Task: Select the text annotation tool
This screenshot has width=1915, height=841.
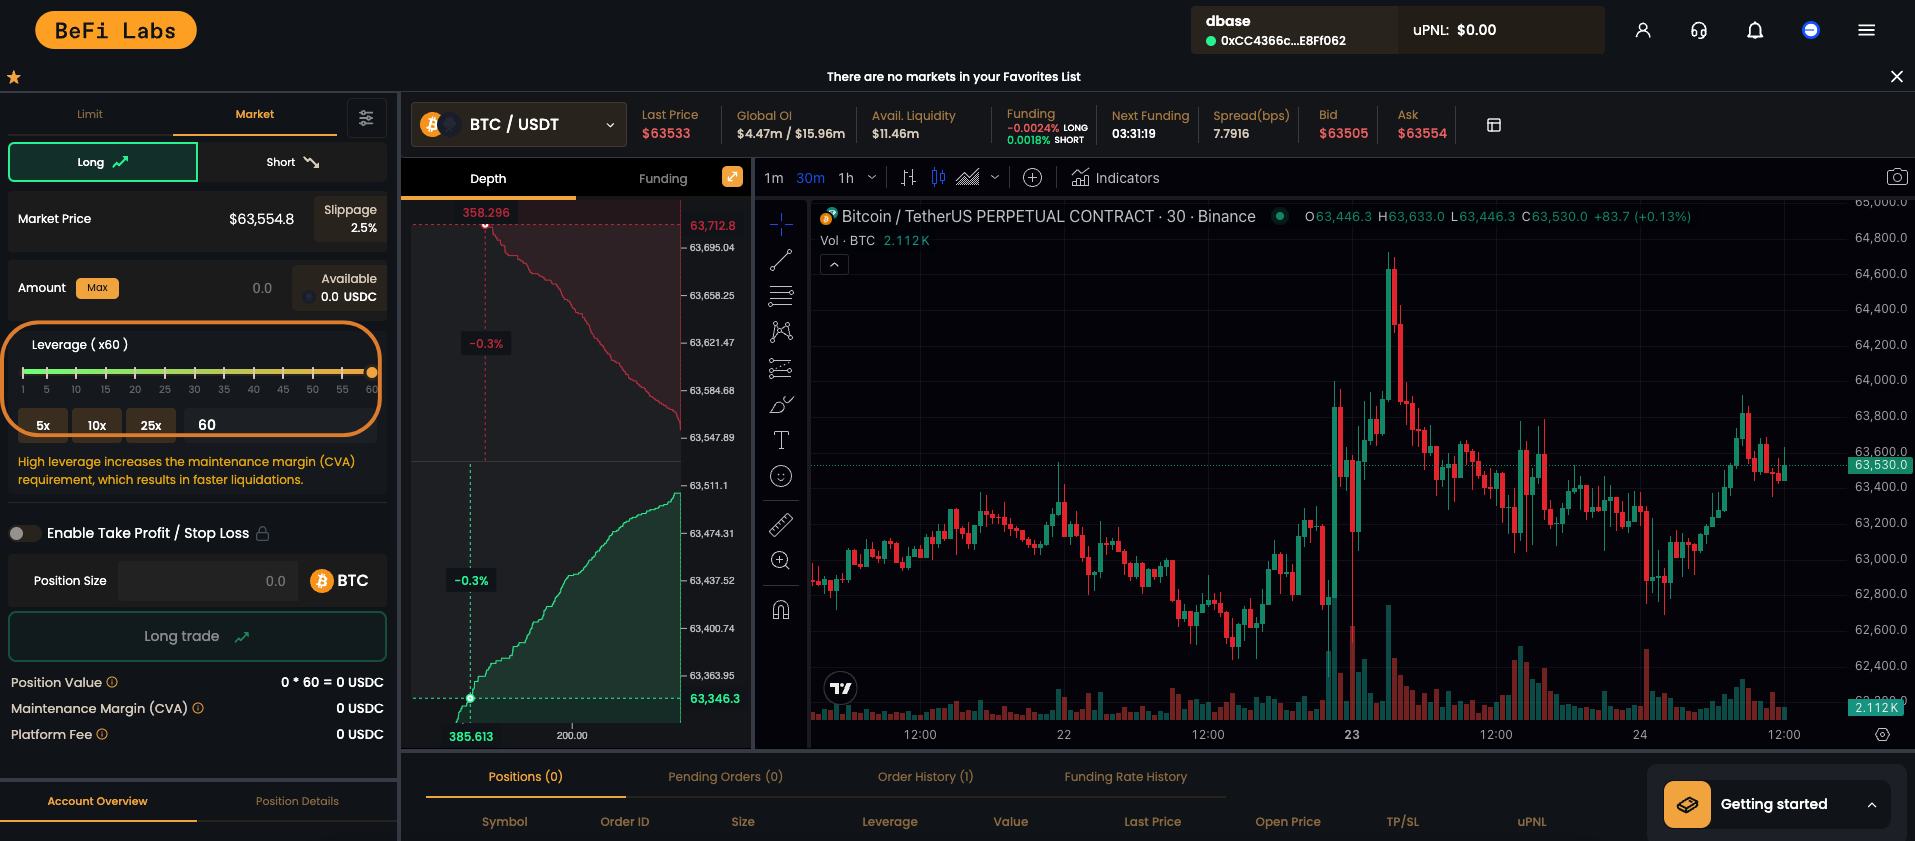Action: click(x=781, y=440)
